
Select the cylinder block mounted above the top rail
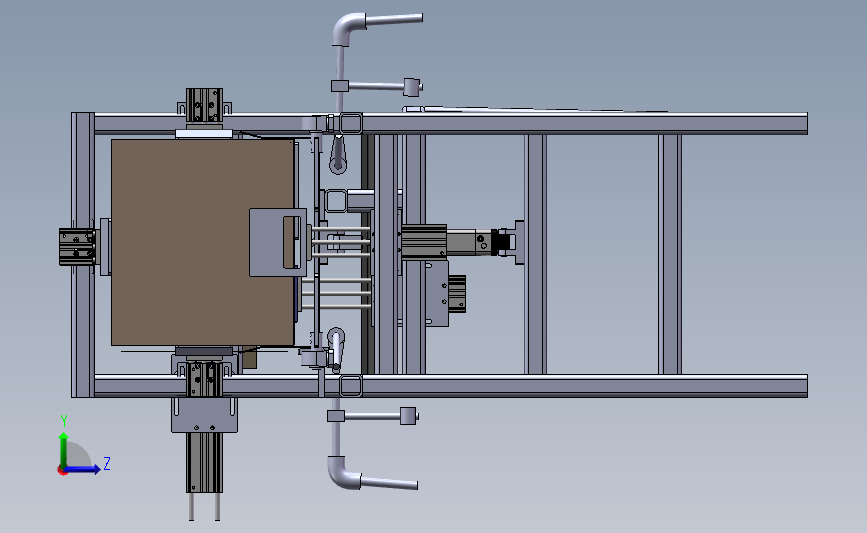tap(204, 105)
